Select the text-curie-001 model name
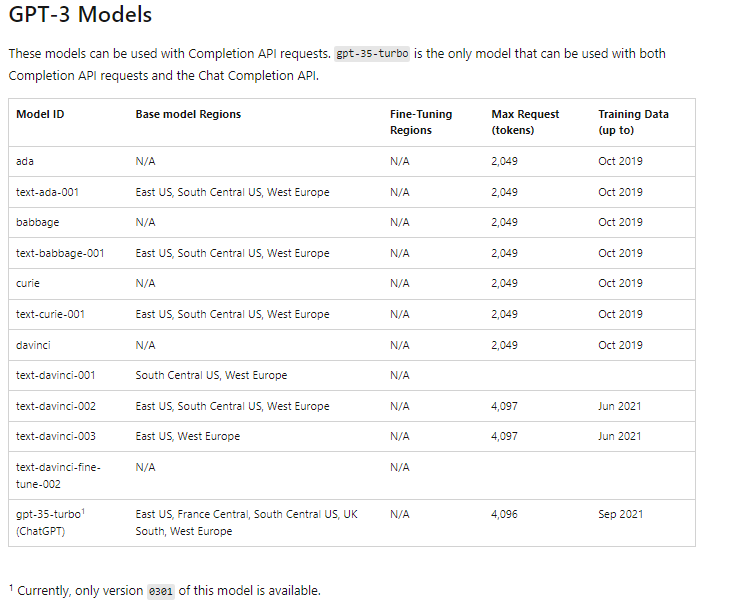The image size is (740, 605). tap(50, 314)
